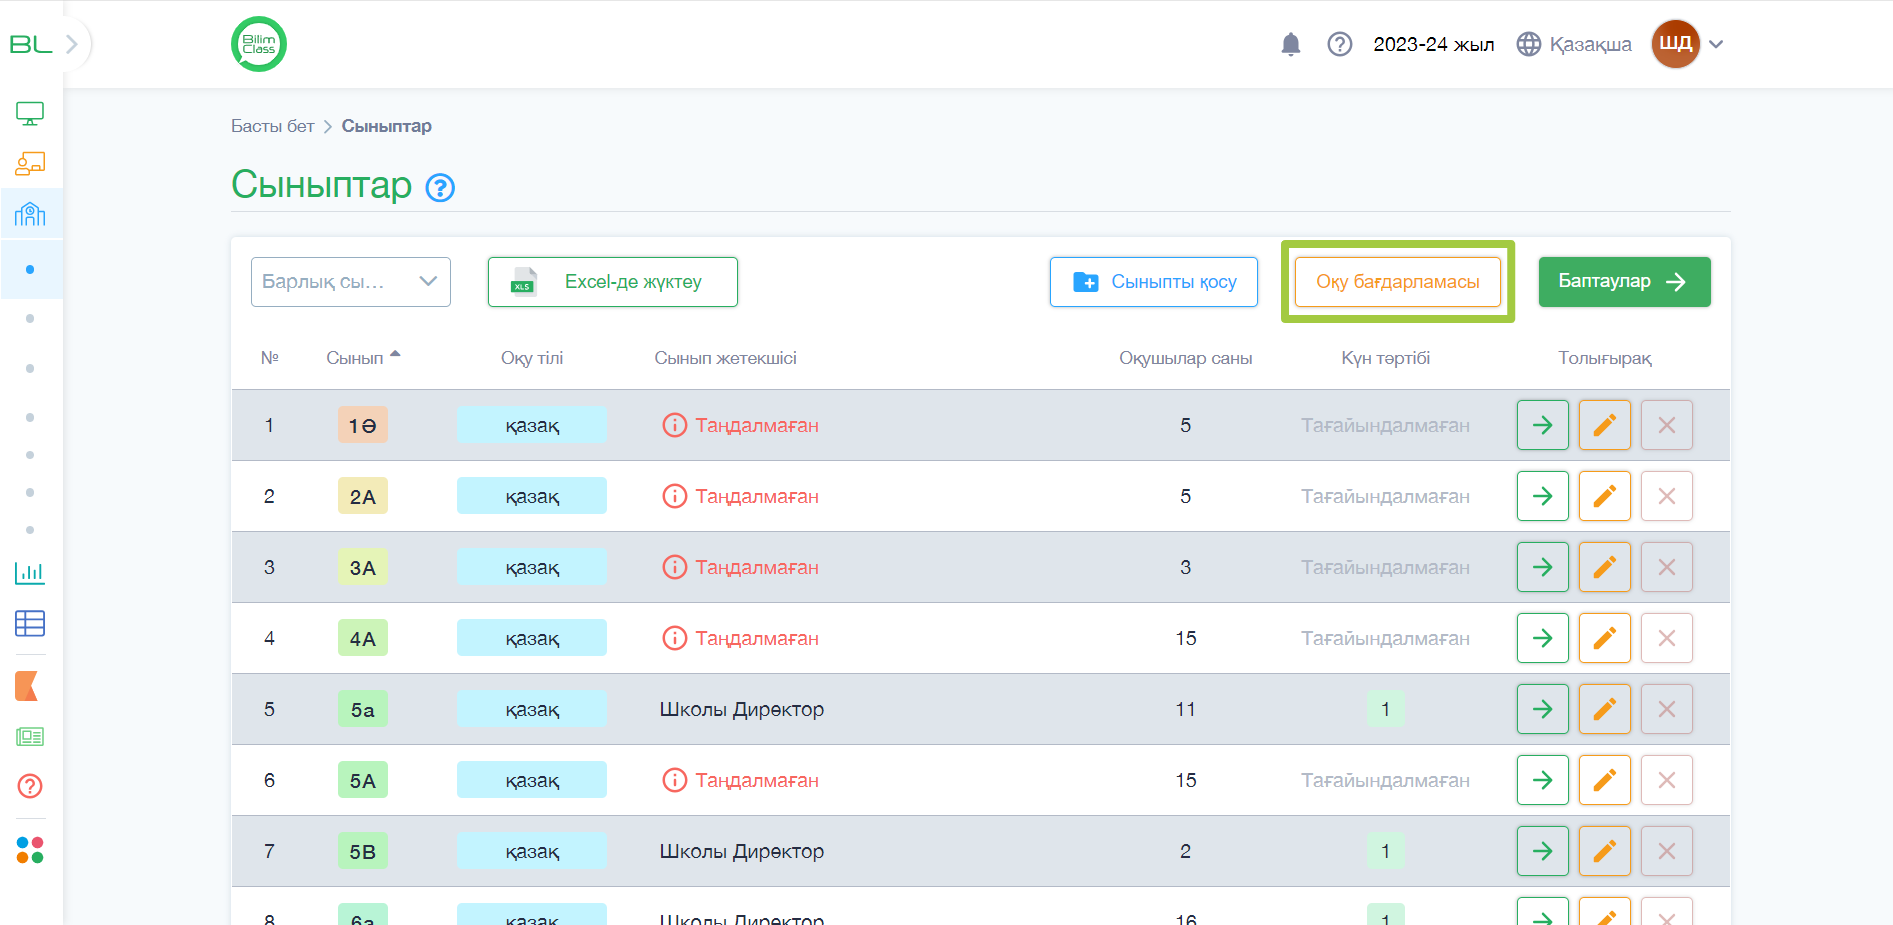Delete class 4А with X icon
This screenshot has width=1893, height=925.
pyautogui.click(x=1667, y=638)
